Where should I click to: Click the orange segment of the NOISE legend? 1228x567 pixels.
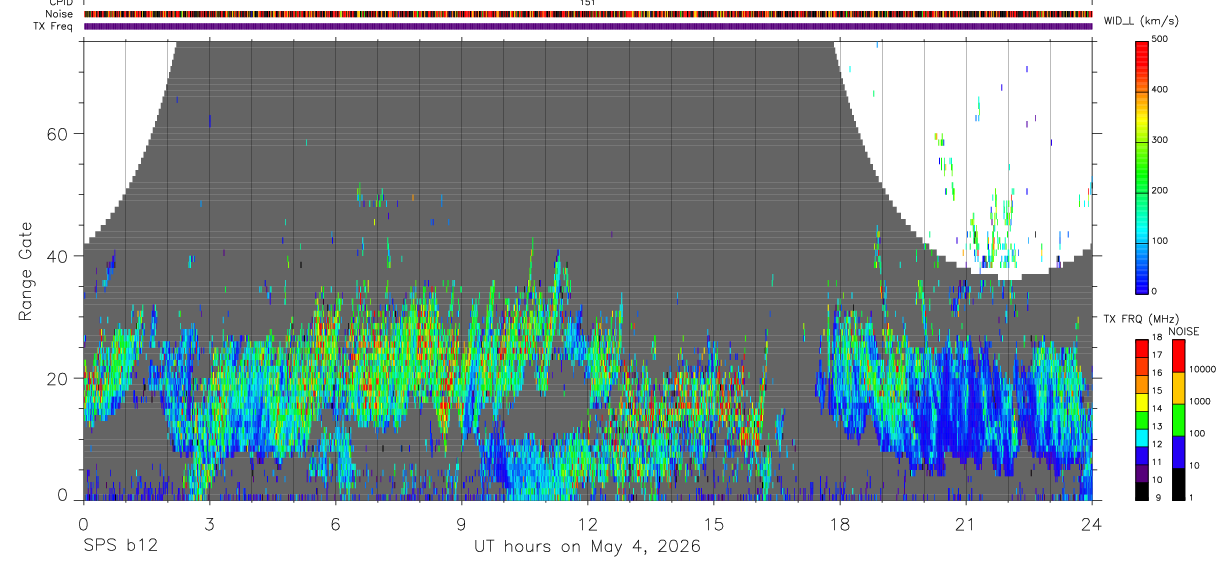[x=1178, y=388]
